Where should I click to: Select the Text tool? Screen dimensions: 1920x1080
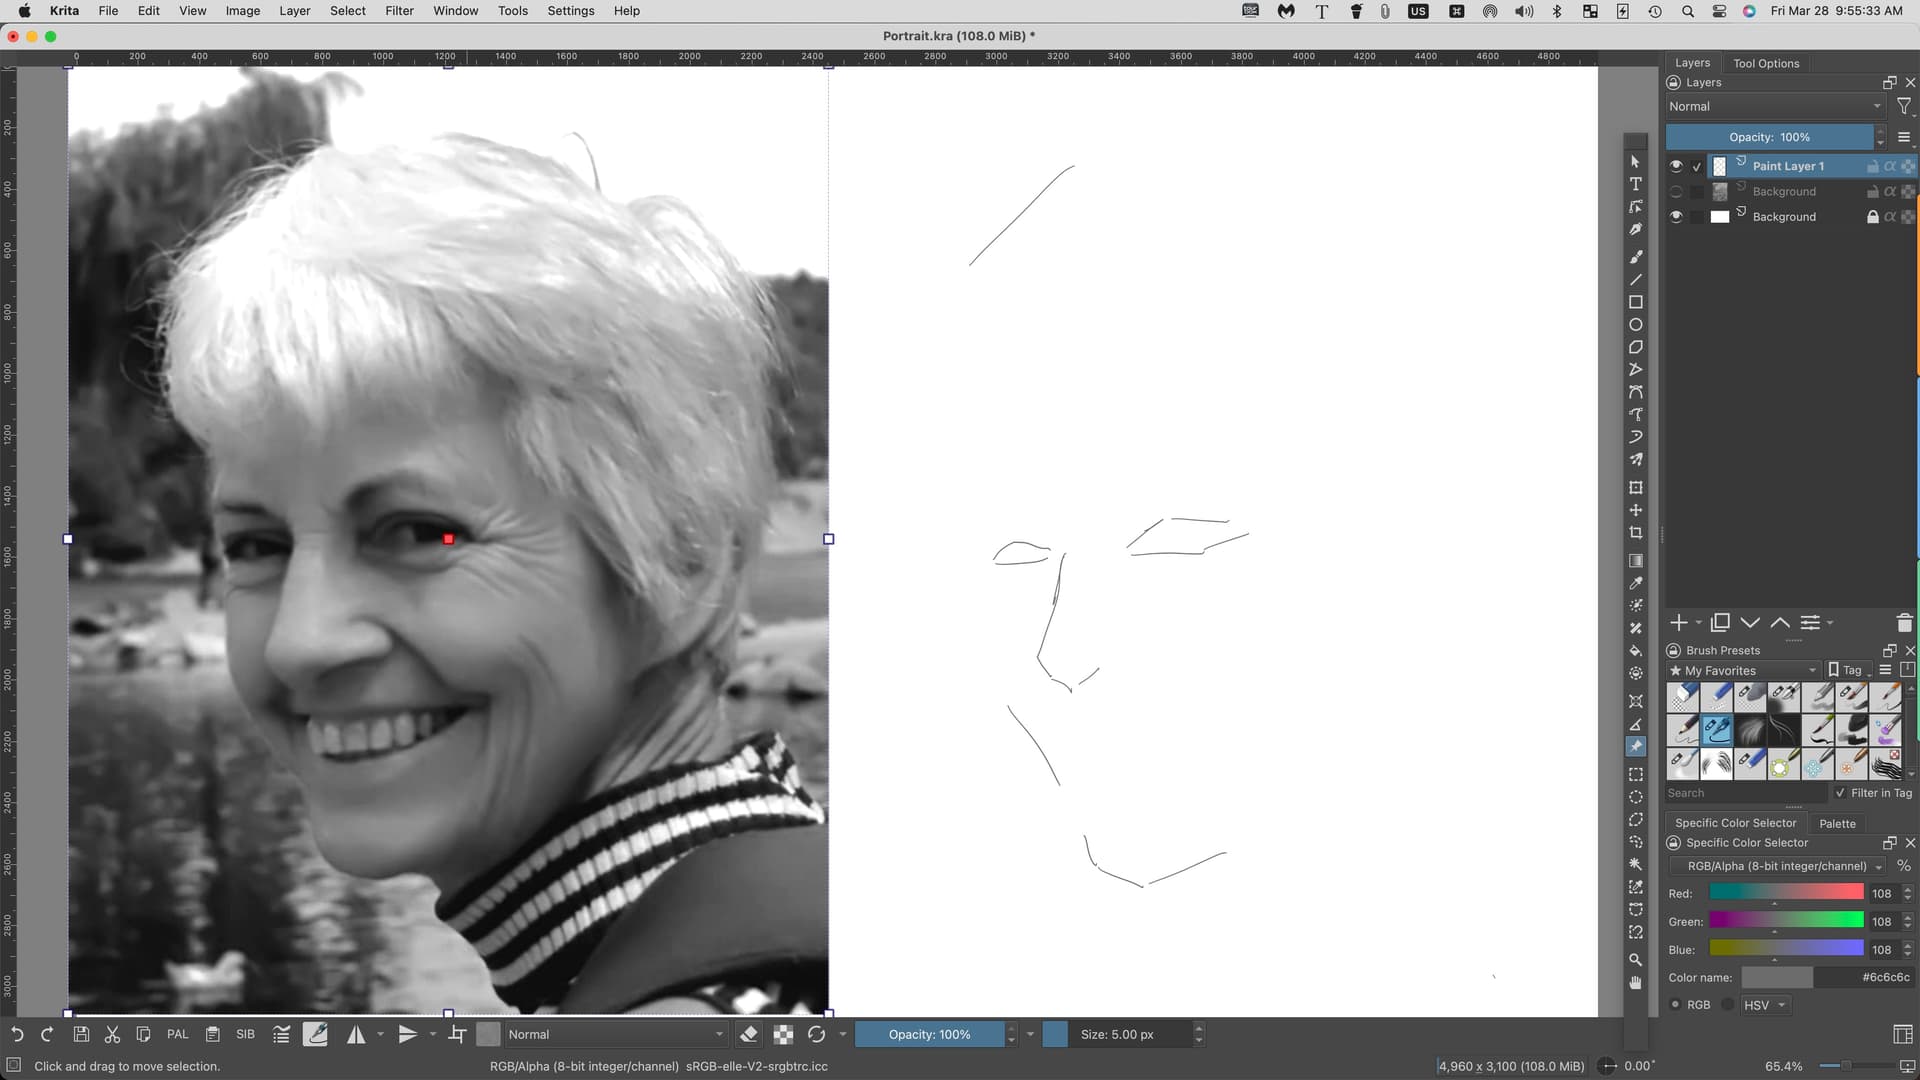click(1636, 184)
